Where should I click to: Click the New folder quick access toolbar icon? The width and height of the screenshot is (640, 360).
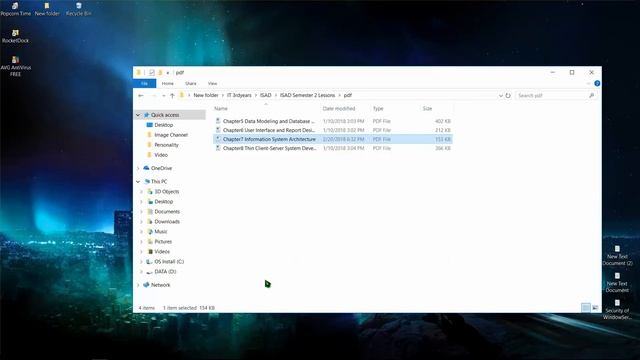[x=160, y=73]
